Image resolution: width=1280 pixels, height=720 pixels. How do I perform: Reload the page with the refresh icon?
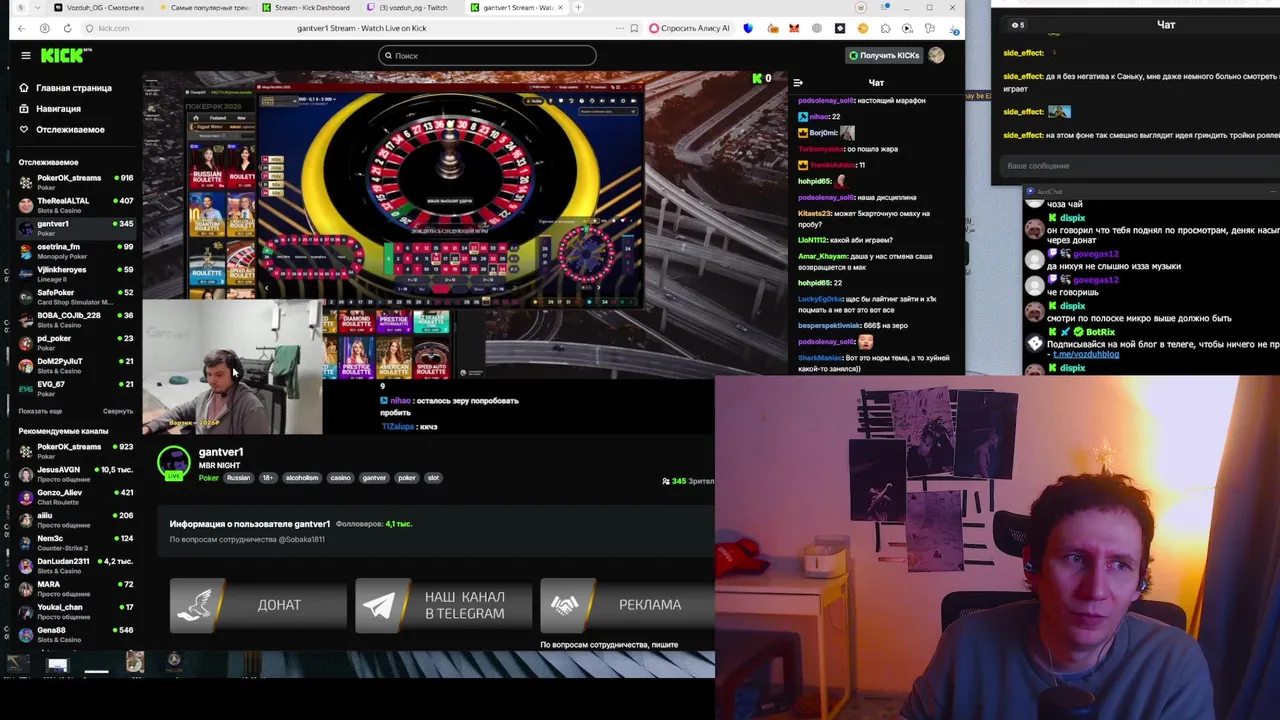[67, 28]
